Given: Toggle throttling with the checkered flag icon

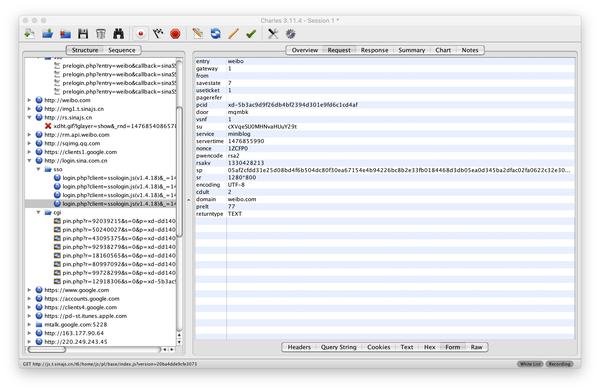Looking at the screenshot, I should [x=158, y=34].
